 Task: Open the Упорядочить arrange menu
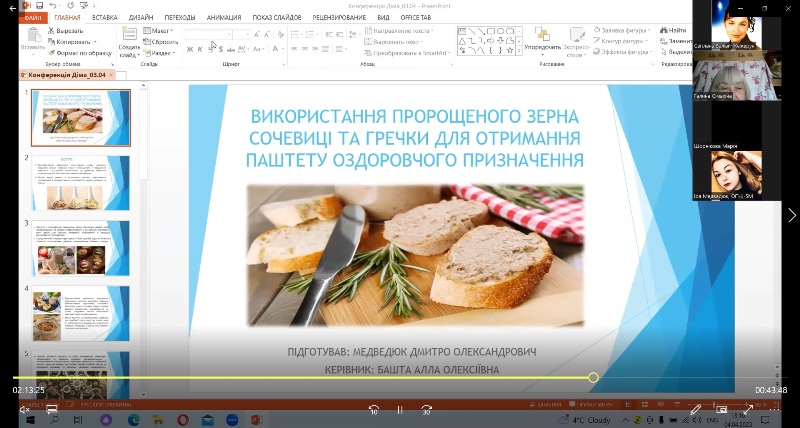[x=542, y=41]
